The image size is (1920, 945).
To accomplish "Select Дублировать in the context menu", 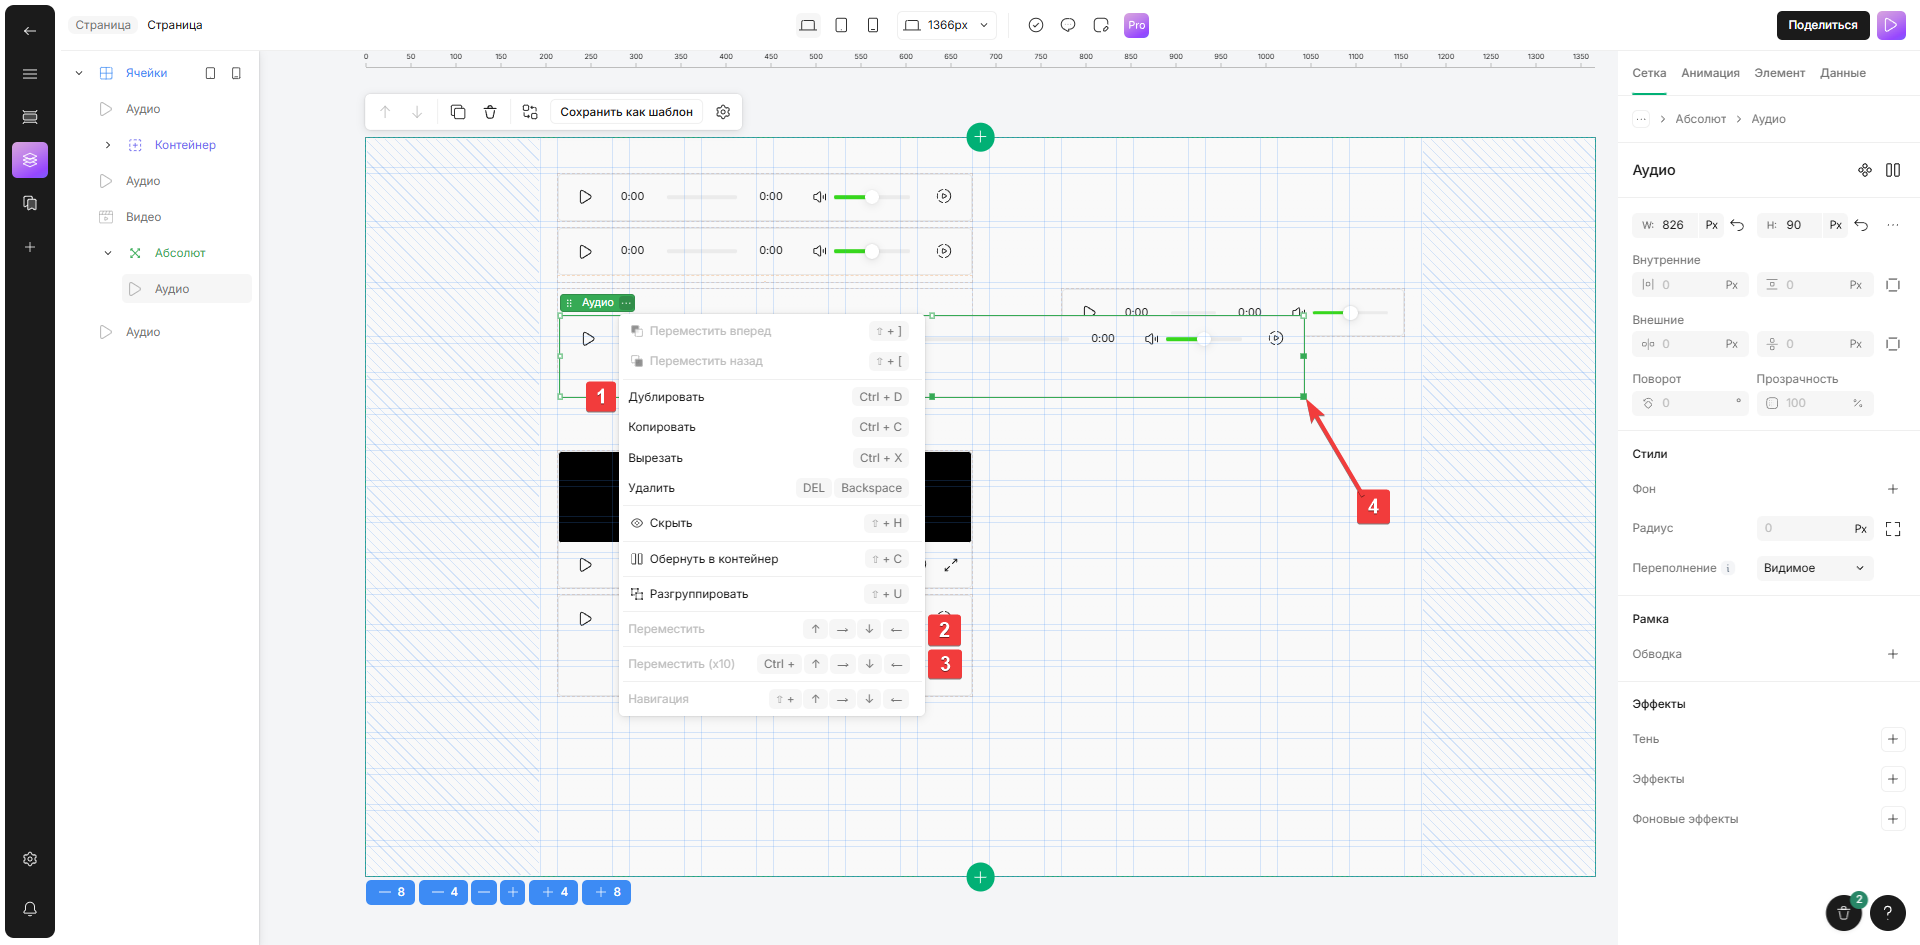I will point(666,397).
